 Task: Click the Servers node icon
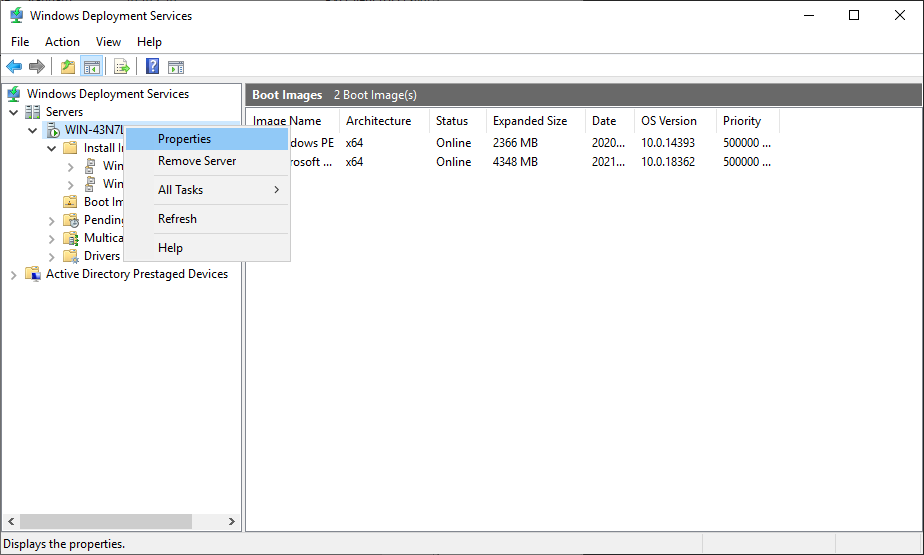[x=33, y=112]
